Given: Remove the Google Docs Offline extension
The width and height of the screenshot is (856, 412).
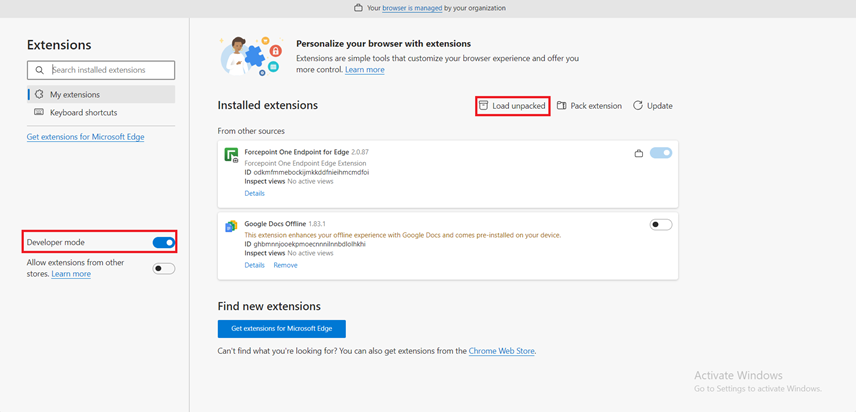Looking at the screenshot, I should 285,266.
